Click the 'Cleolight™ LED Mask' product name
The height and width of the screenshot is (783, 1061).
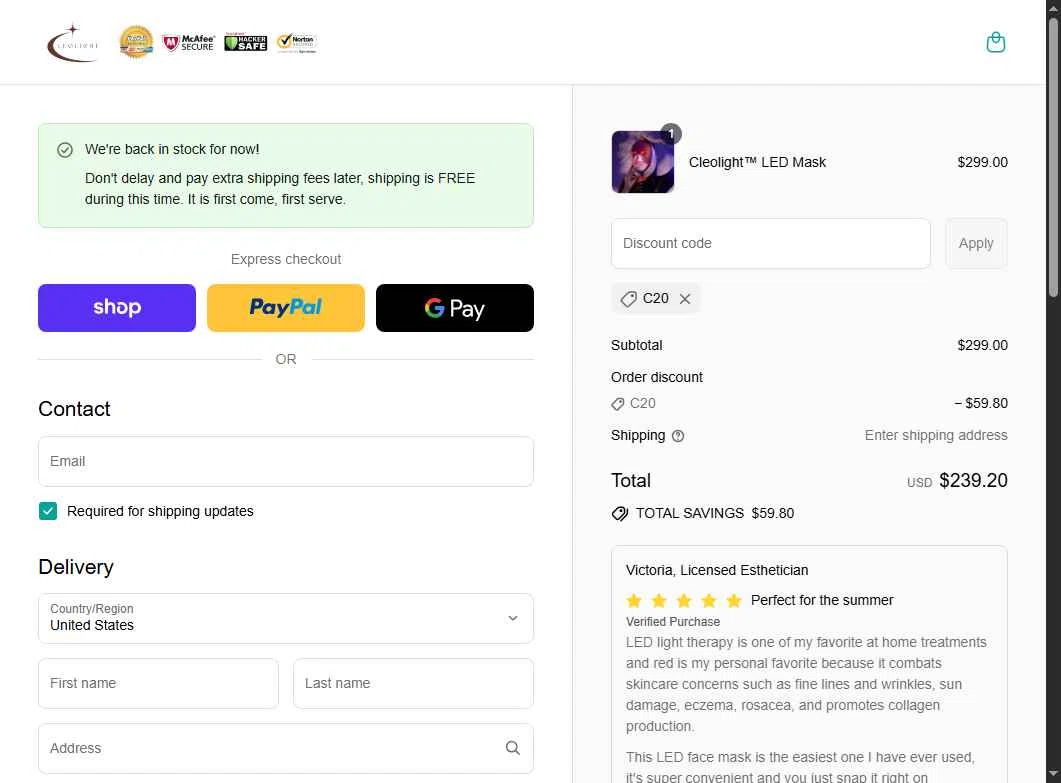[x=757, y=162]
